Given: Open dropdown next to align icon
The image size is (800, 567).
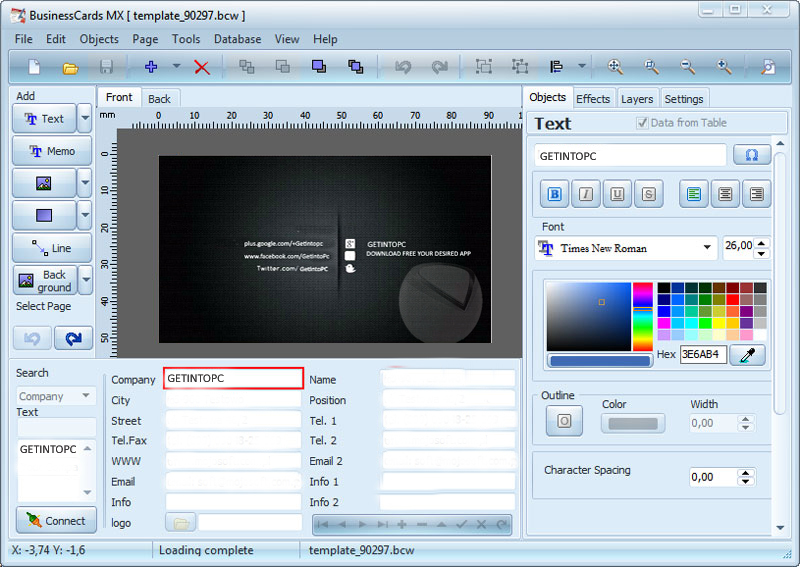Looking at the screenshot, I should [582, 66].
